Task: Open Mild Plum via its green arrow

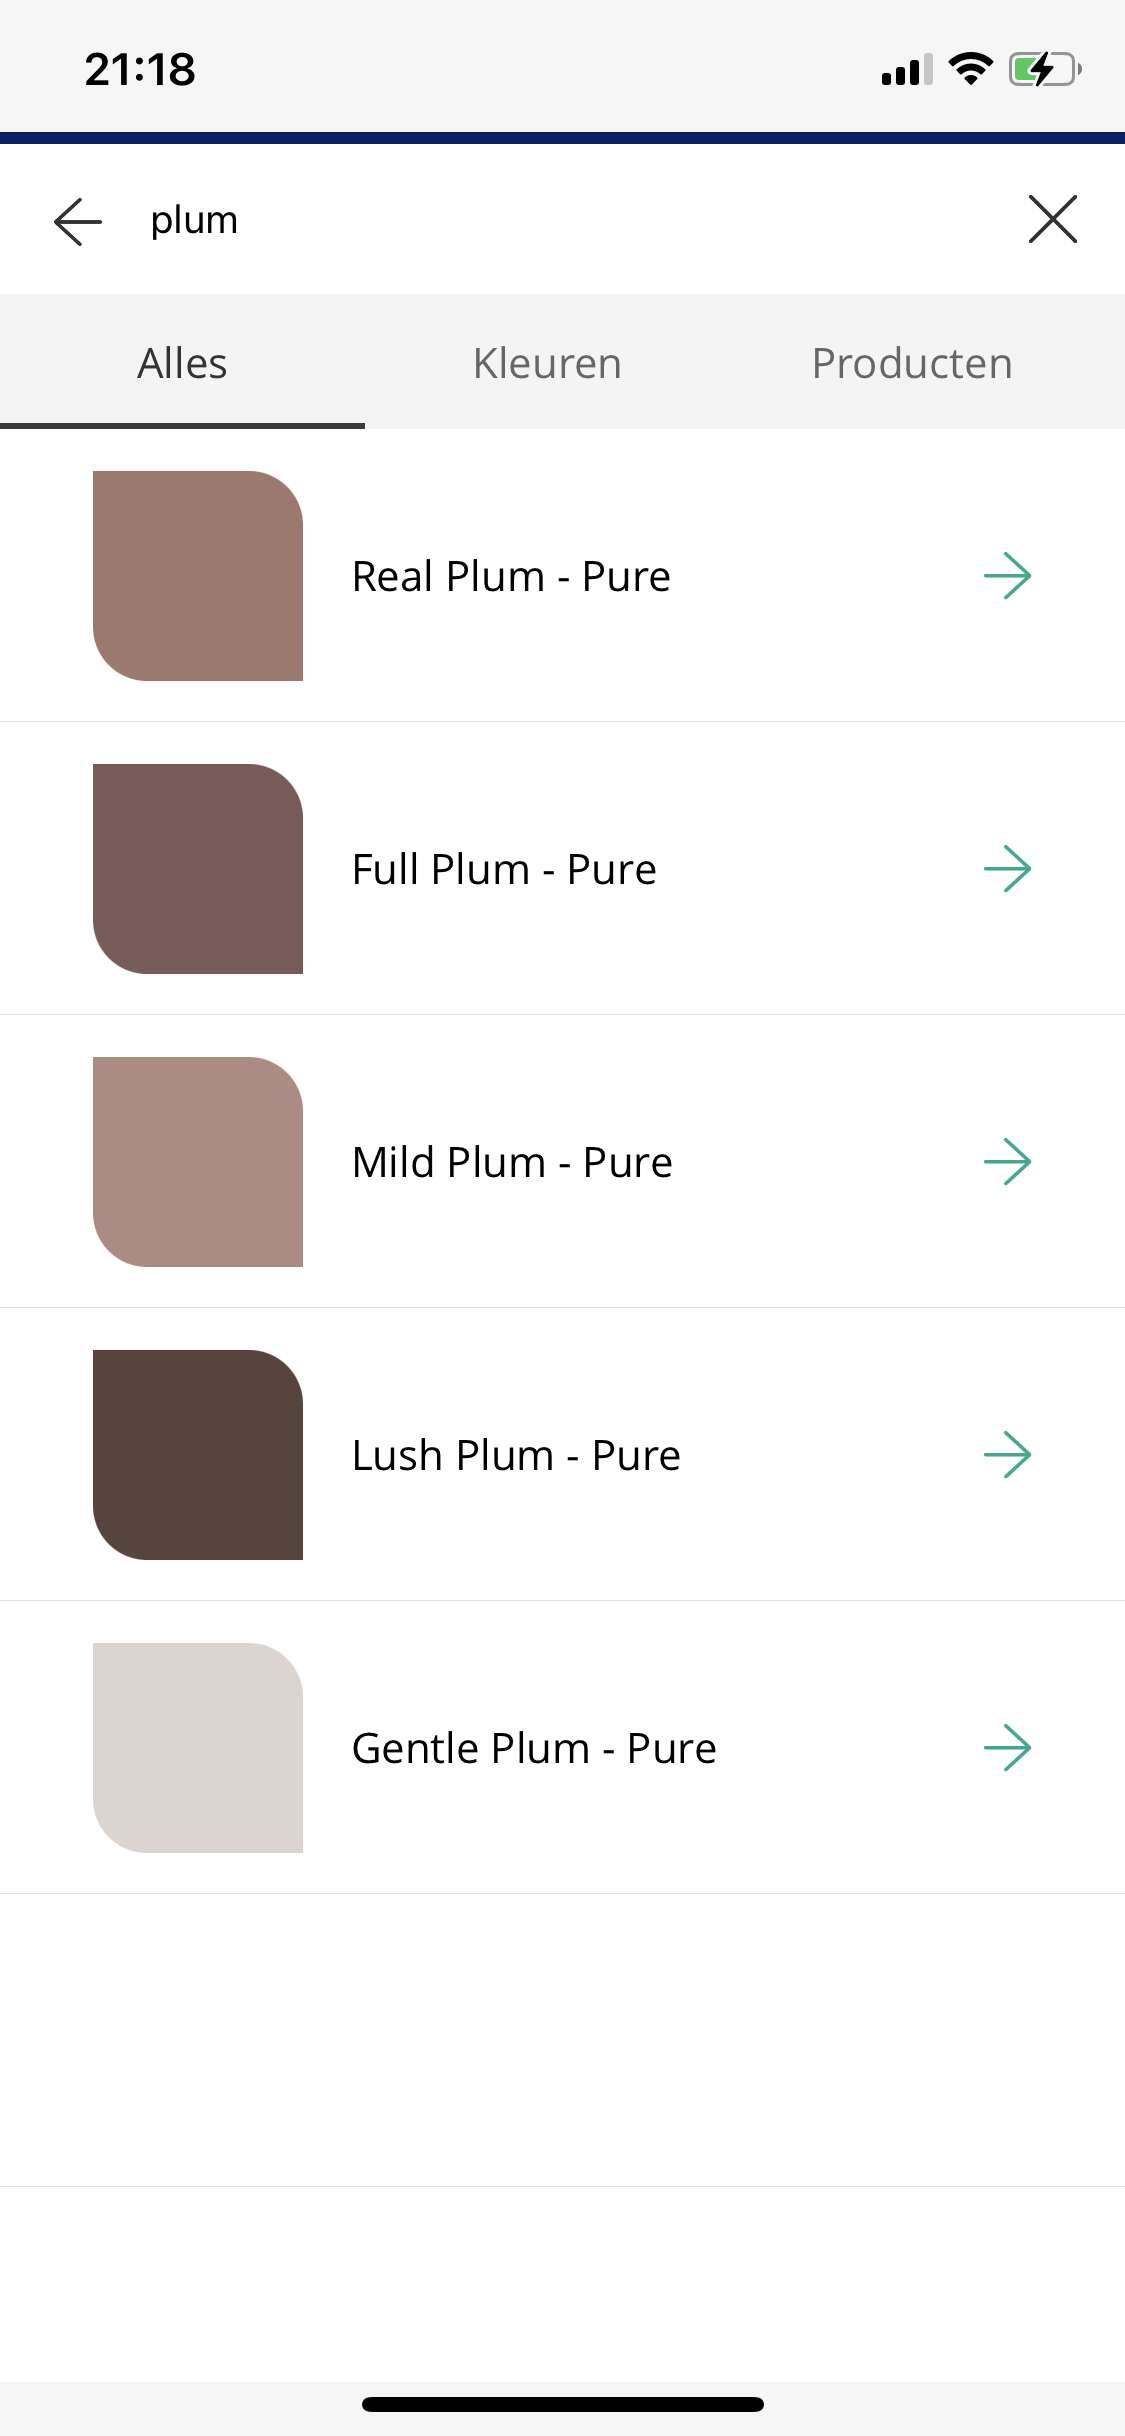Action: point(1007,1162)
